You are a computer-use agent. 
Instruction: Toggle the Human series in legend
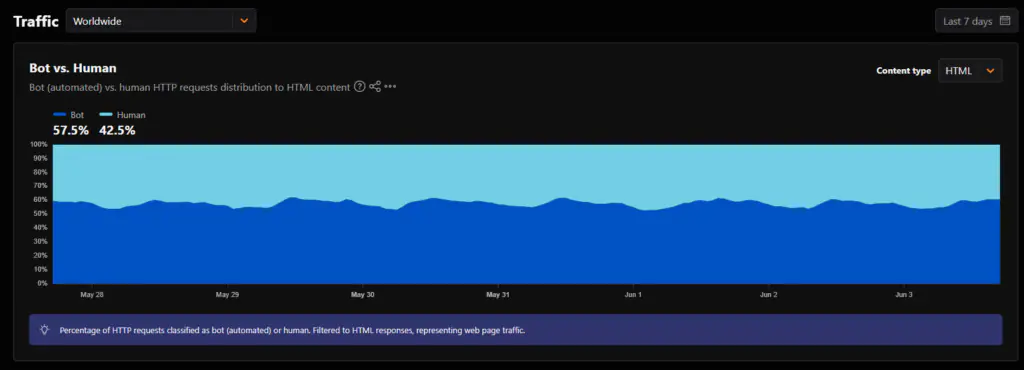(x=122, y=115)
